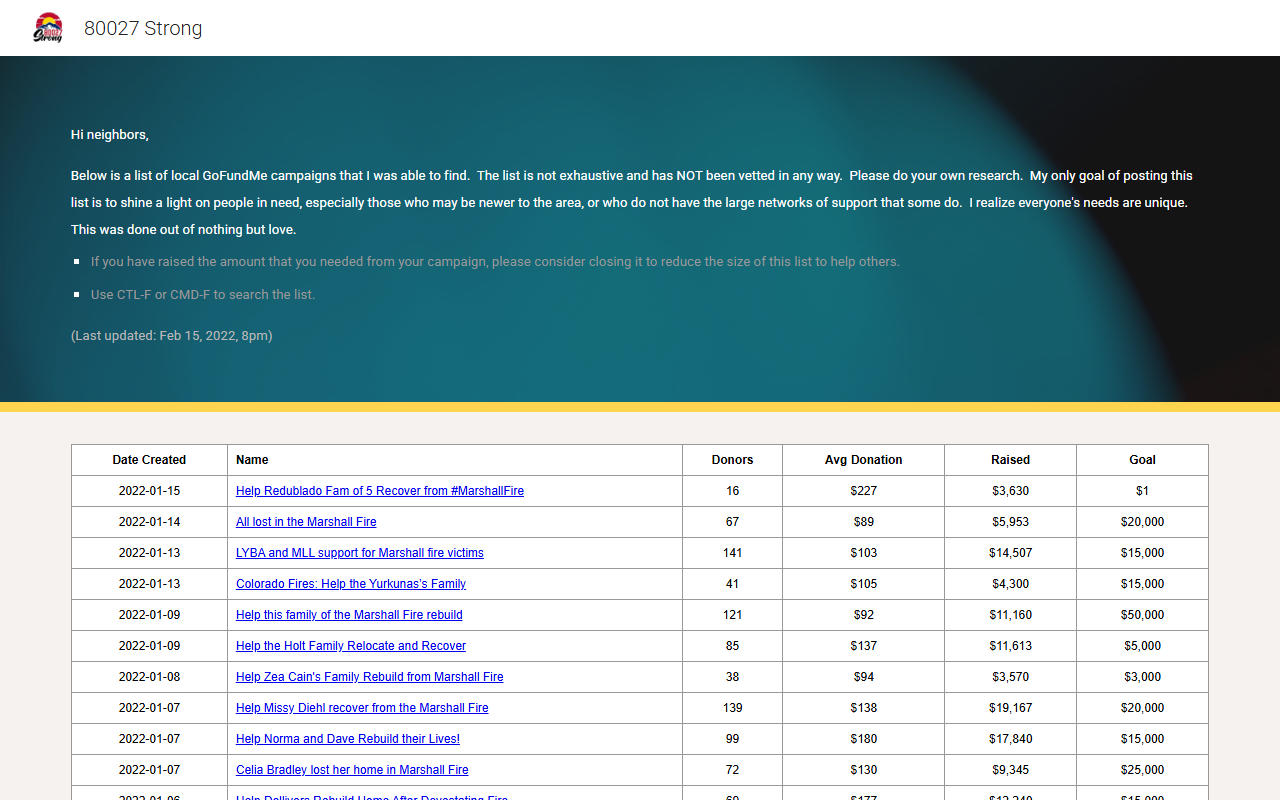
Task: Select the $19,167 raised cell
Action: (x=1010, y=708)
